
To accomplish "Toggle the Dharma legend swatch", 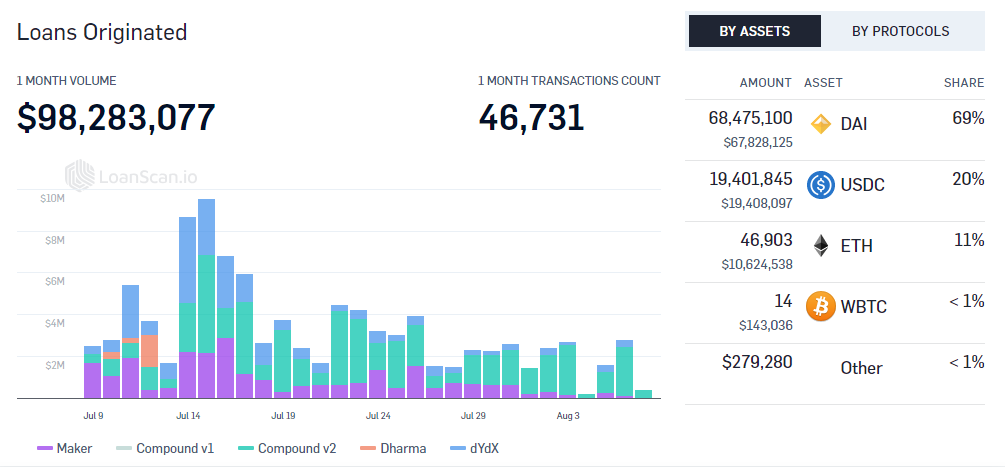I will 368,448.
